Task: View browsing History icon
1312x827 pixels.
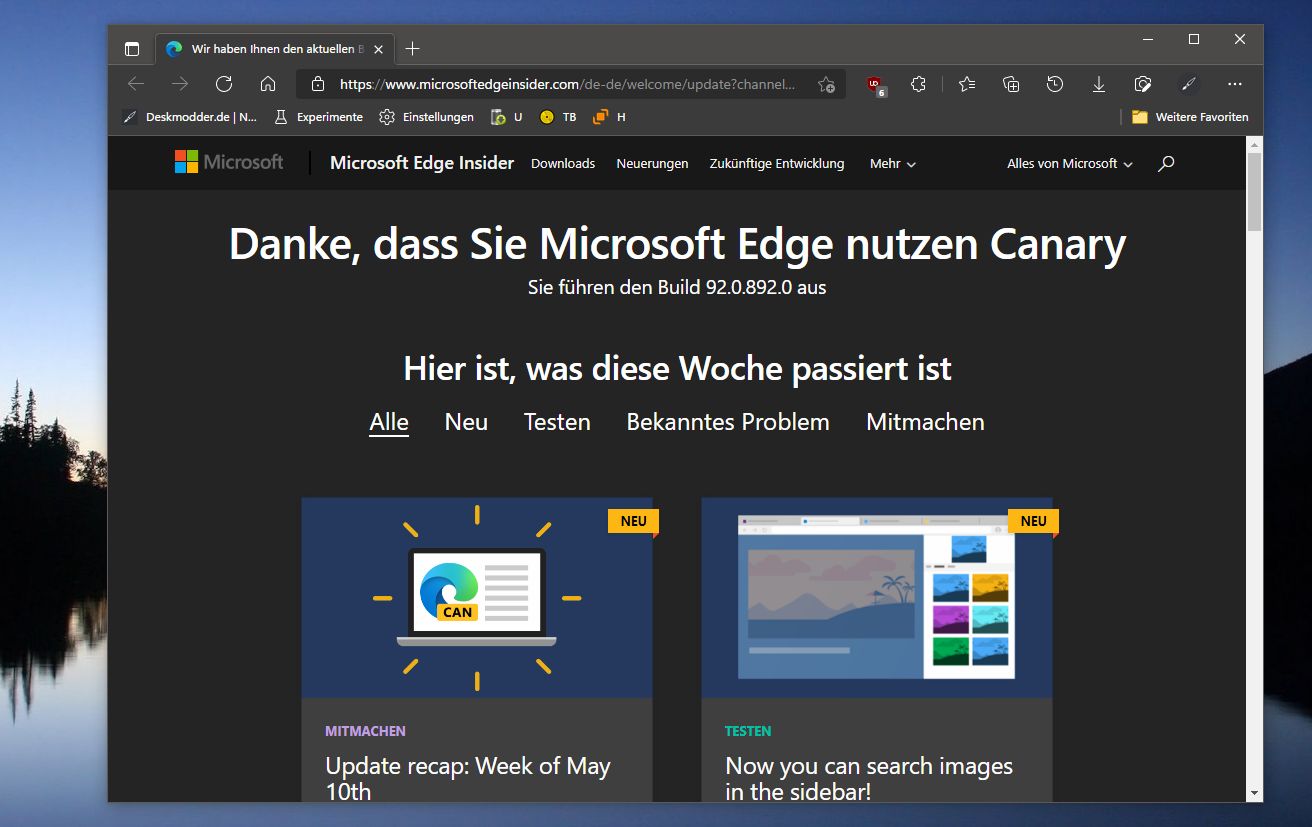Action: 1054,84
